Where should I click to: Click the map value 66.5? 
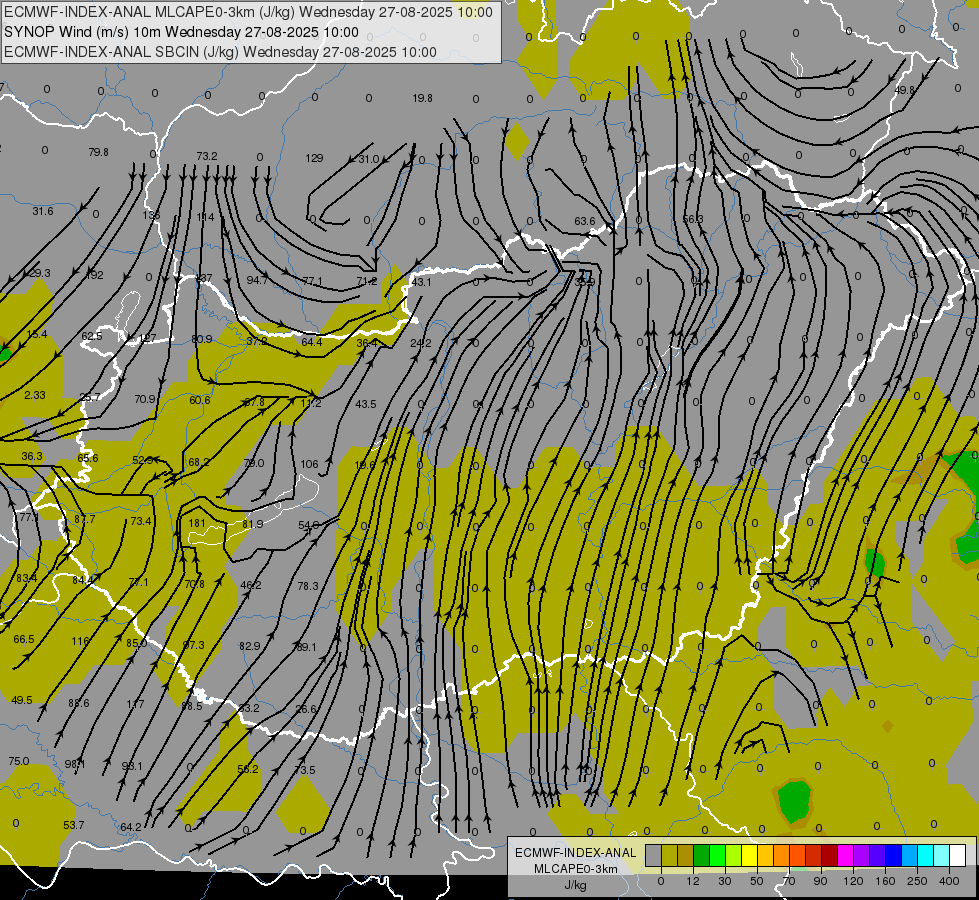24,639
